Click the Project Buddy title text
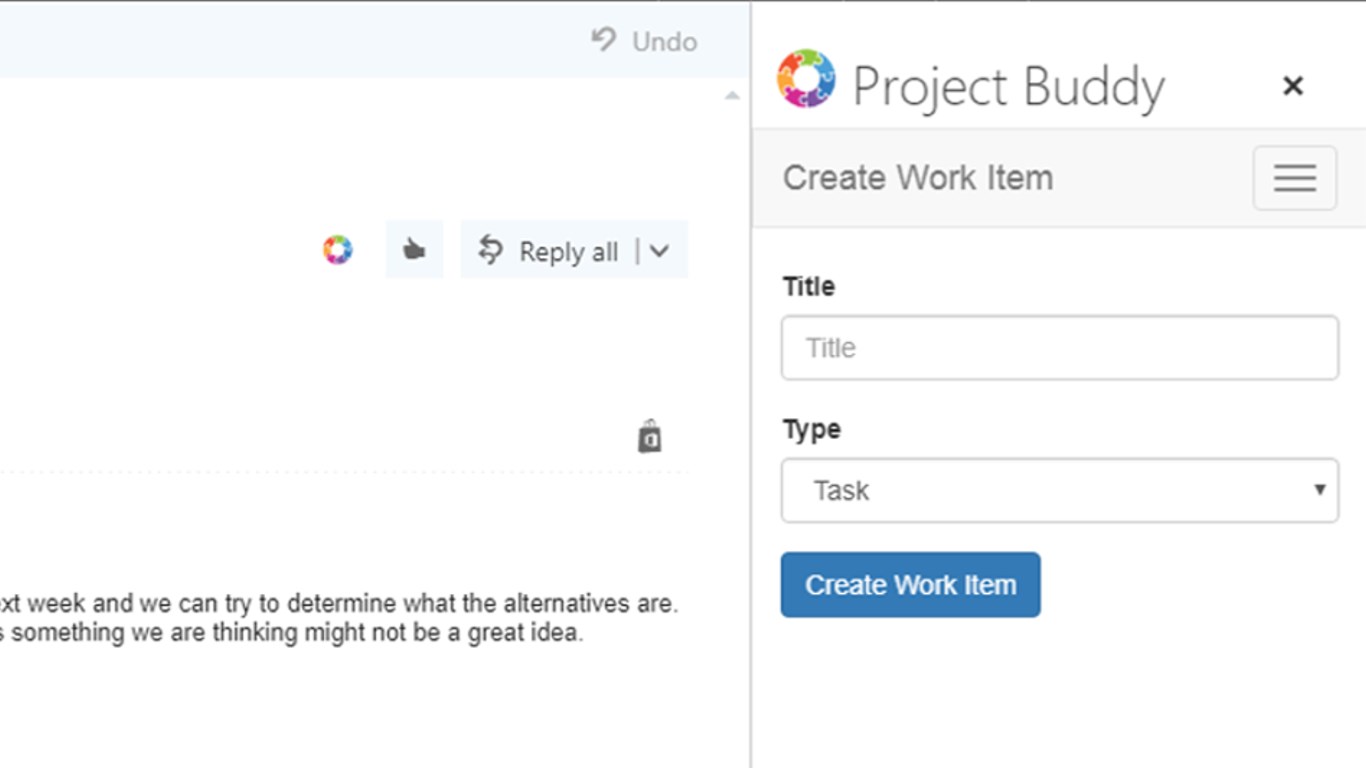This screenshot has width=1366, height=768. [1008, 87]
